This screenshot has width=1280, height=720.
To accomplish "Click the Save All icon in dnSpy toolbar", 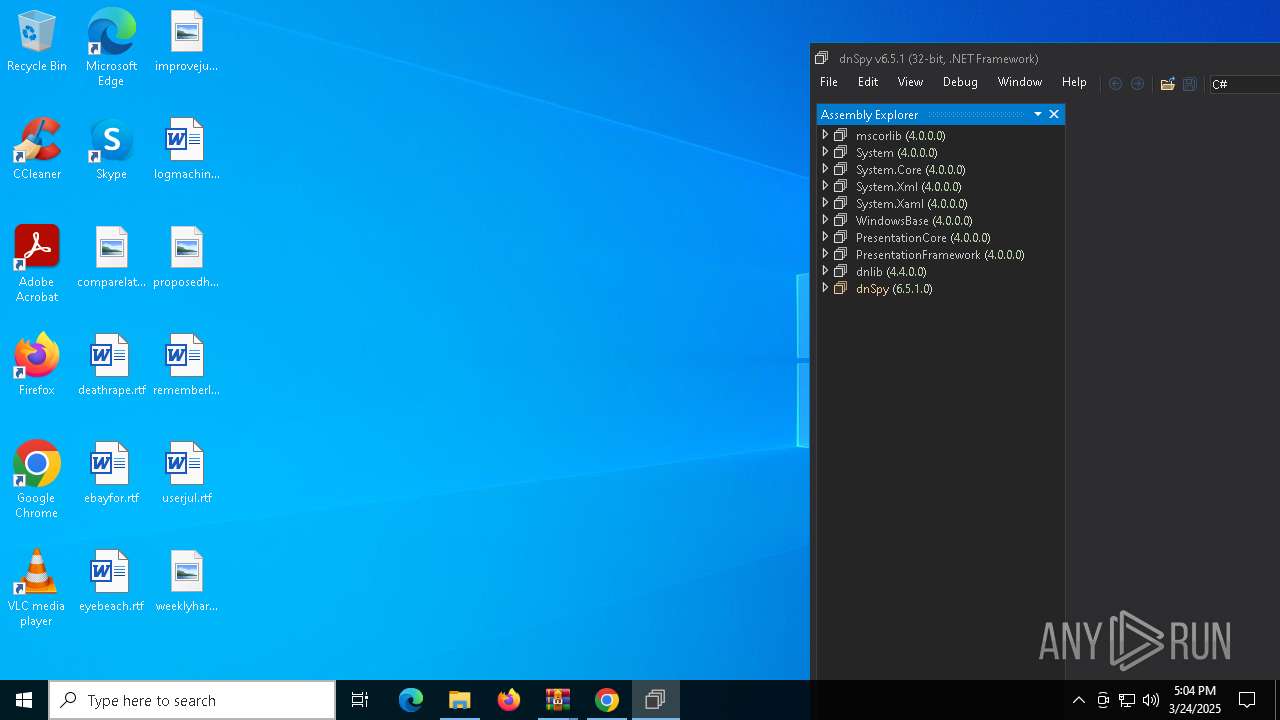I will (x=1189, y=84).
